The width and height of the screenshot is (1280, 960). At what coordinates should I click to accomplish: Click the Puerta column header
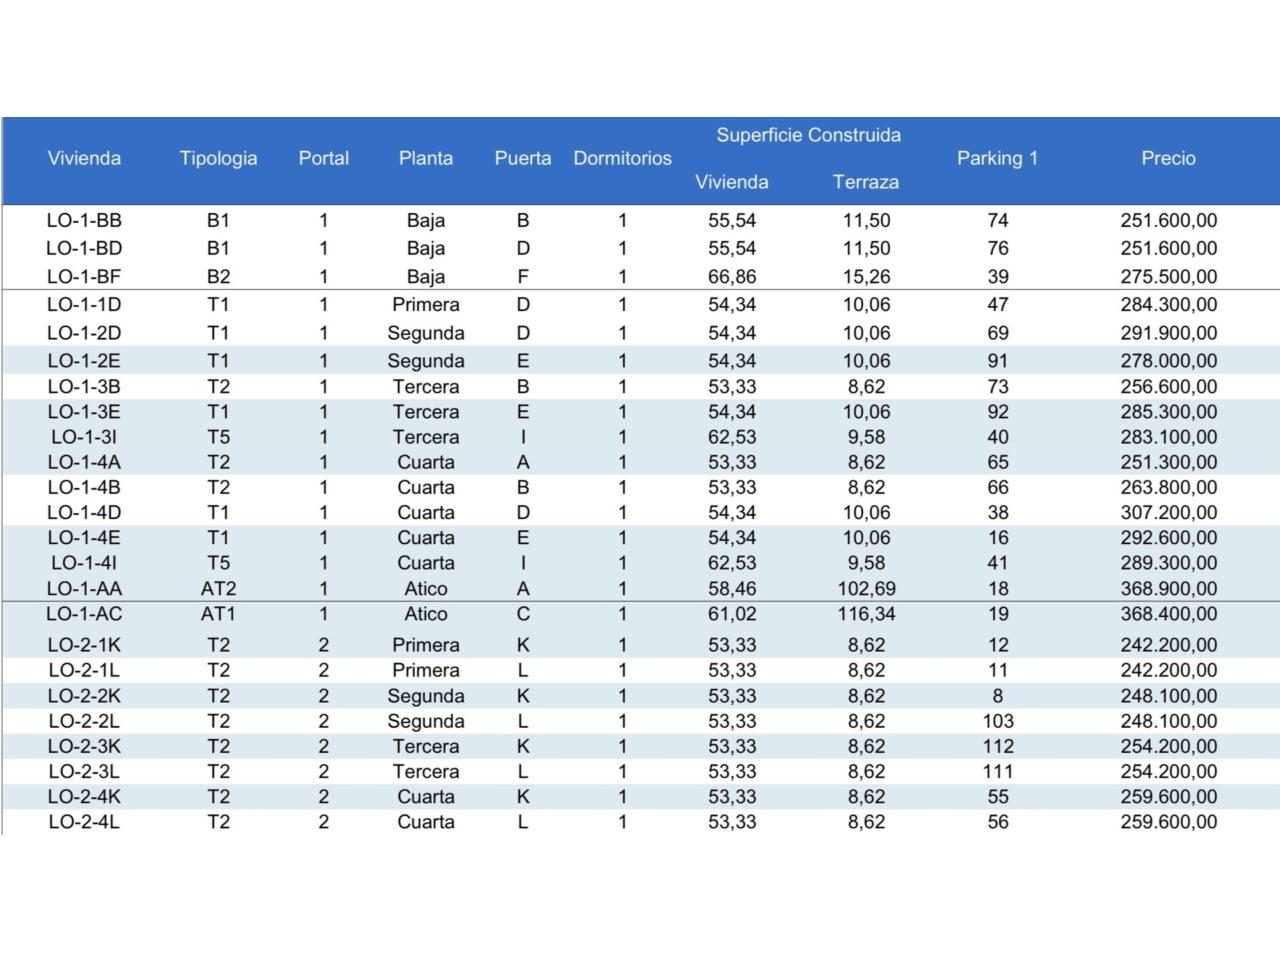tap(522, 158)
